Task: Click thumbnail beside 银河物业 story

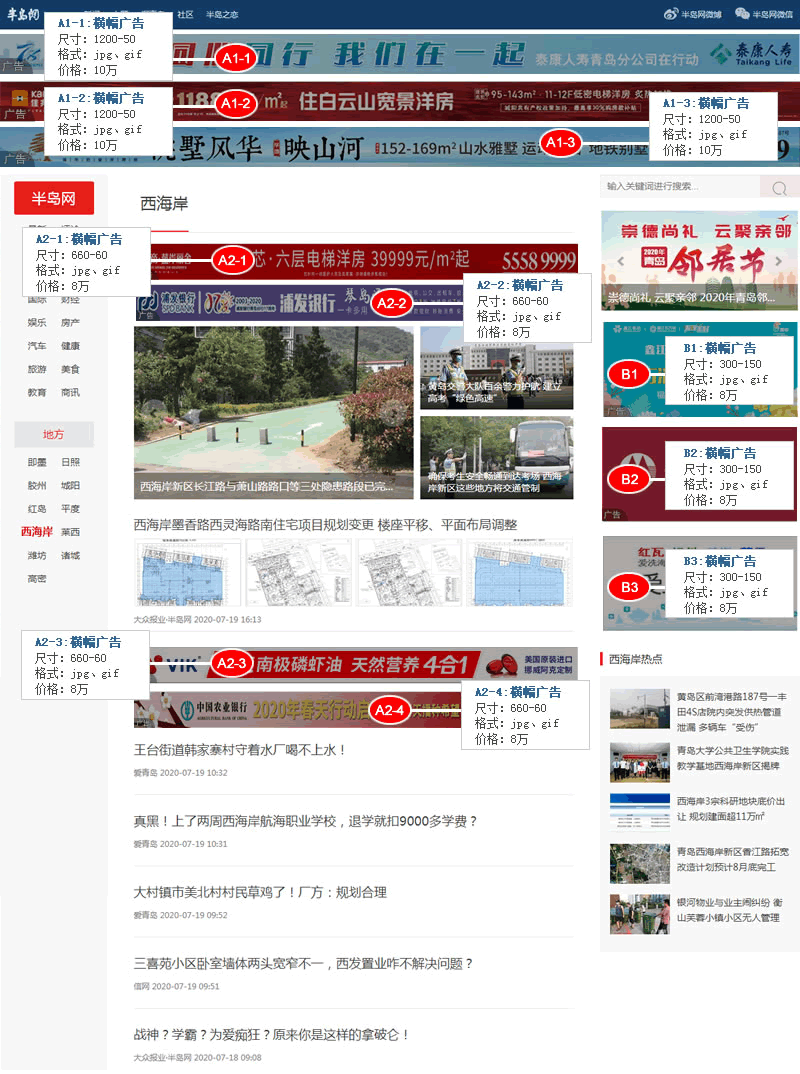Action: (x=640, y=914)
